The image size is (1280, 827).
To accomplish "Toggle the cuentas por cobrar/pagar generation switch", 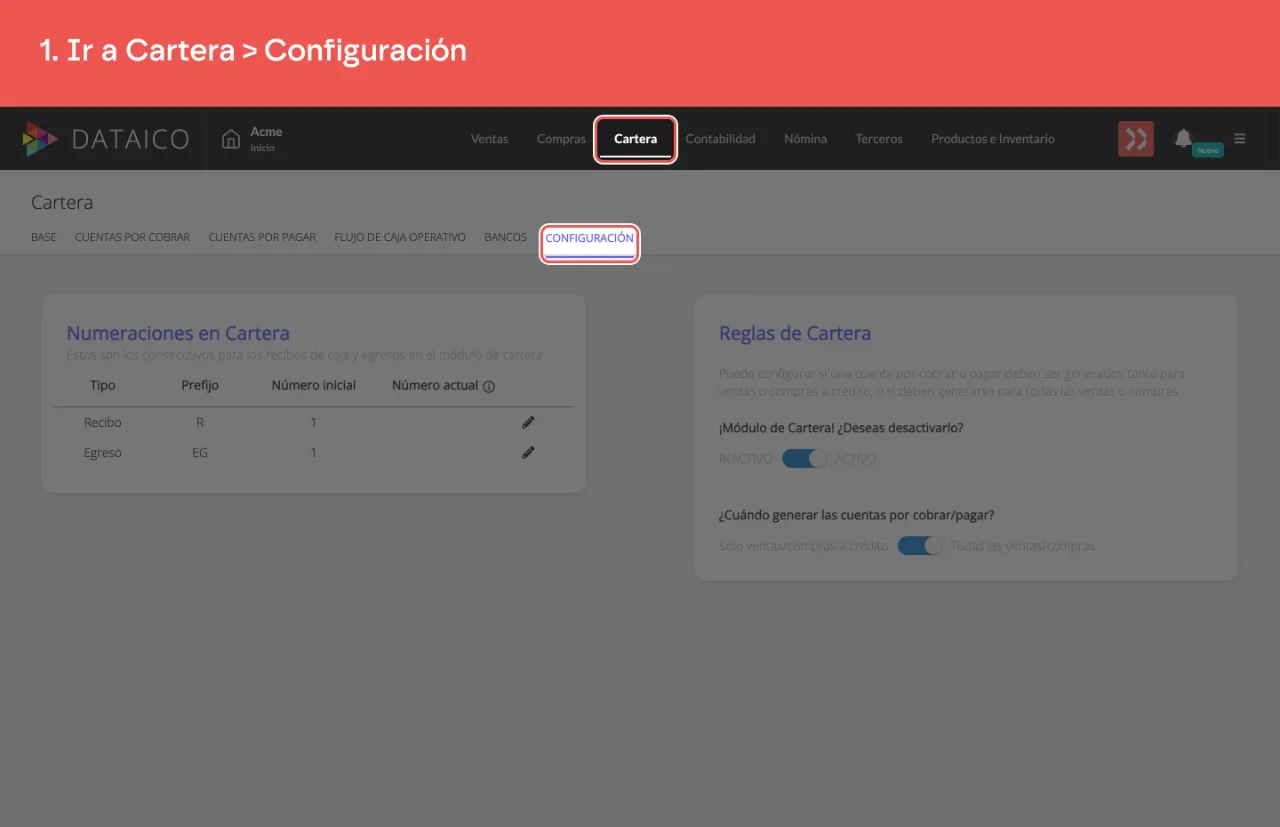I will [920, 546].
